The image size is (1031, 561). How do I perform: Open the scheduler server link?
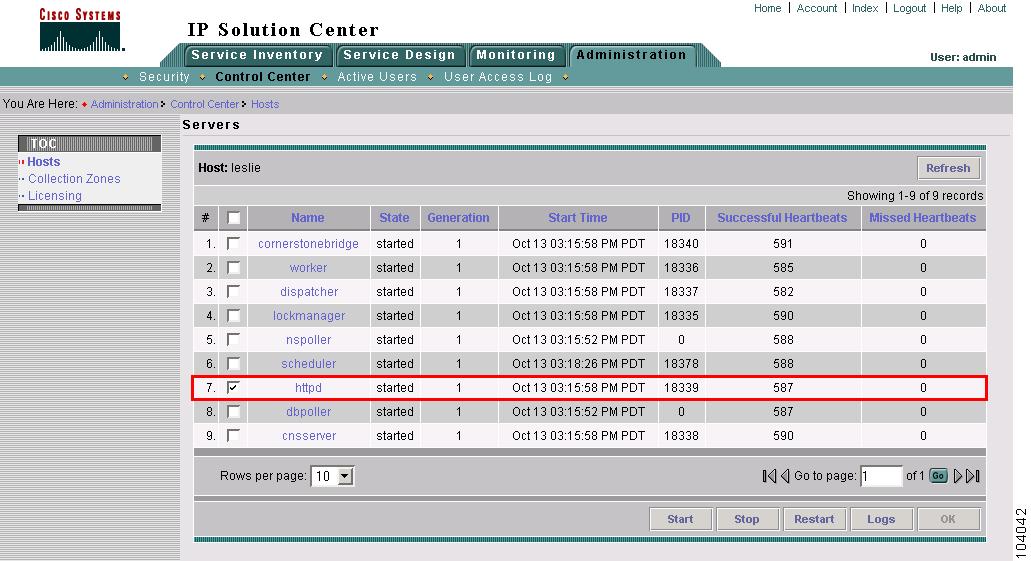point(308,364)
